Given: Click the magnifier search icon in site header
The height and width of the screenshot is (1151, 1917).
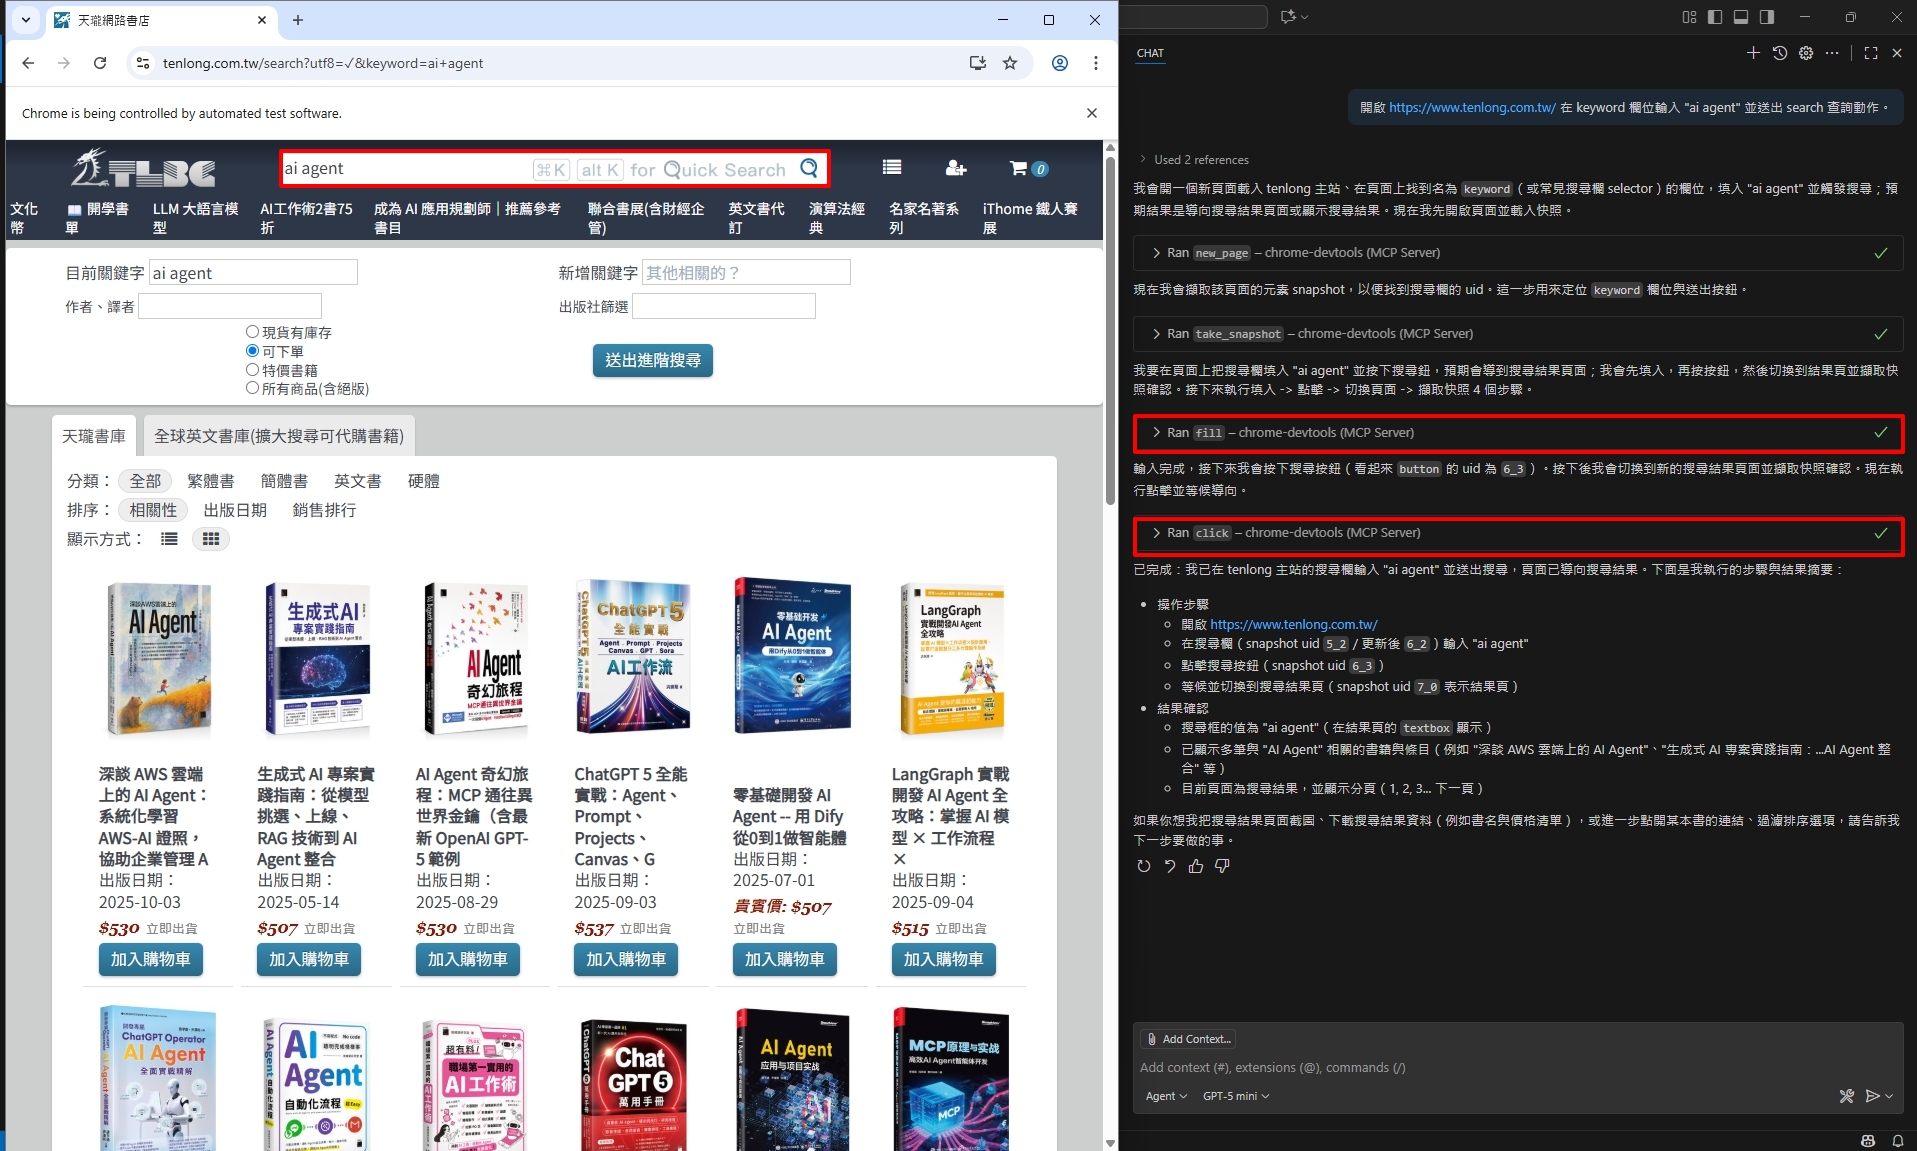Looking at the screenshot, I should [809, 169].
